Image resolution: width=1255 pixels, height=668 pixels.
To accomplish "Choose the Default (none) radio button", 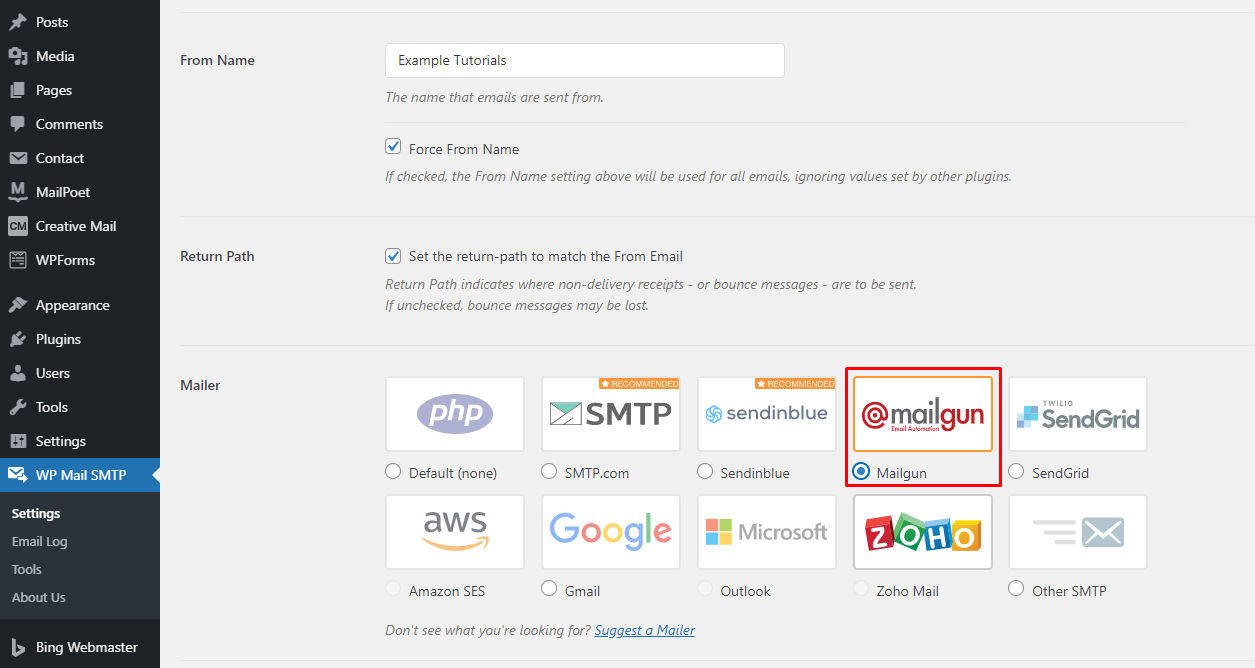I will [x=393, y=471].
